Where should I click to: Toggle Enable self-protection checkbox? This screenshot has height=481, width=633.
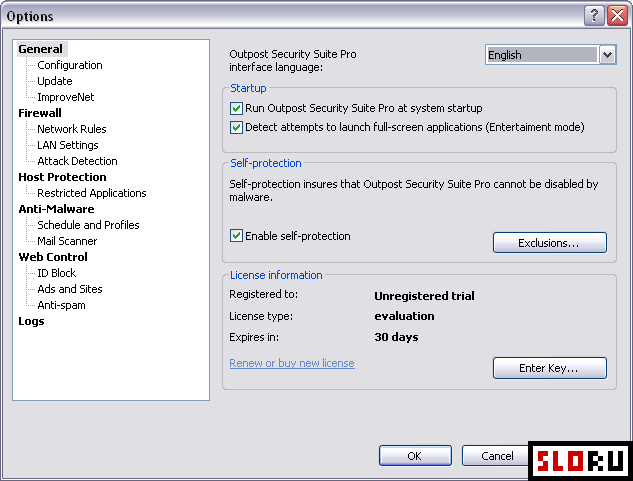[x=236, y=235]
